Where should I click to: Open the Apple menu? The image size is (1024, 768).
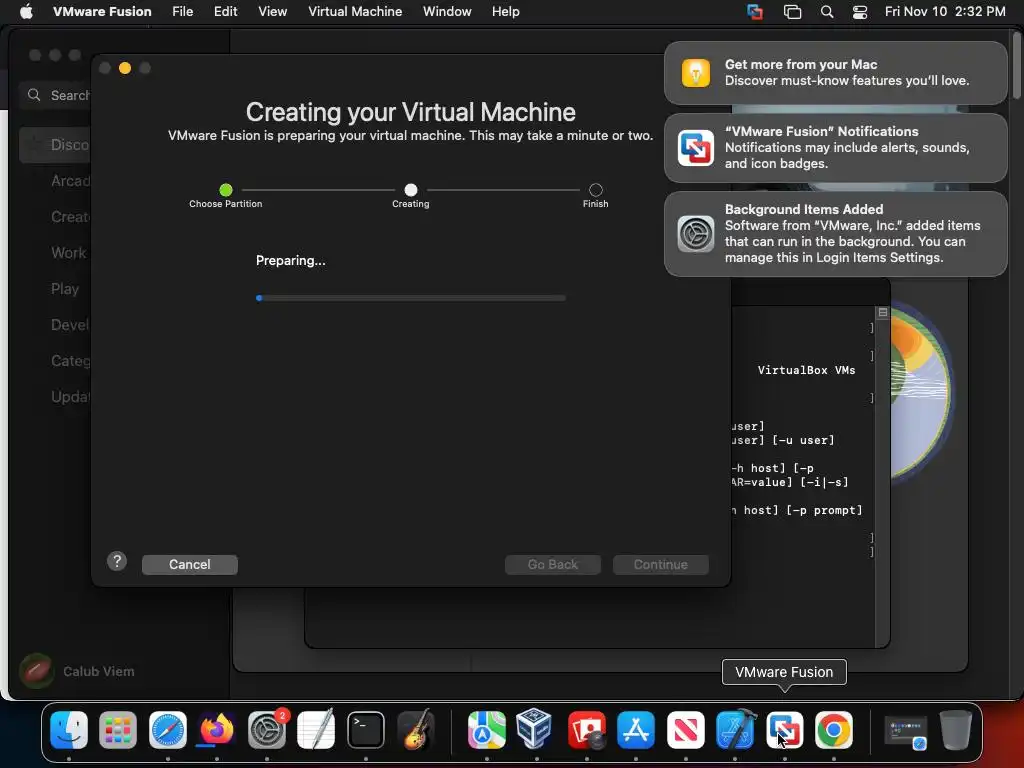(26, 11)
